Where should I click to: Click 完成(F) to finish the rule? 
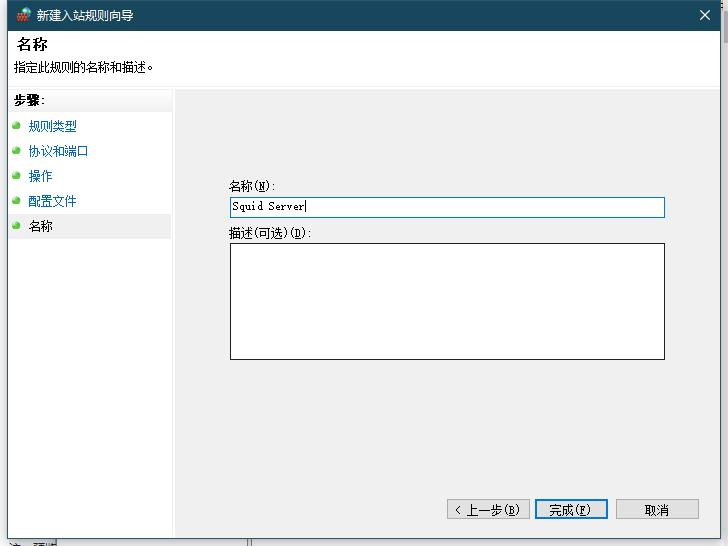570,509
